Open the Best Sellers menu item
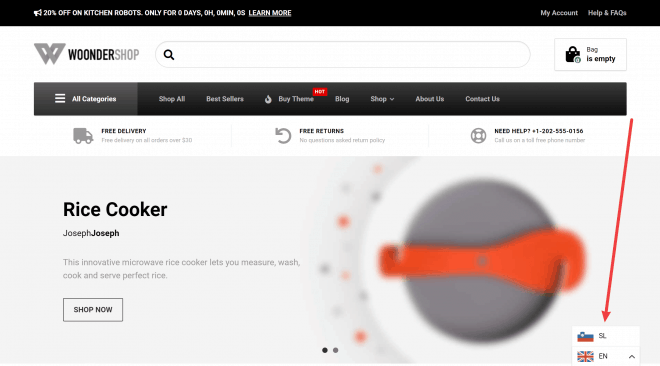Screen dimensions: 660x366 click(x=225, y=99)
